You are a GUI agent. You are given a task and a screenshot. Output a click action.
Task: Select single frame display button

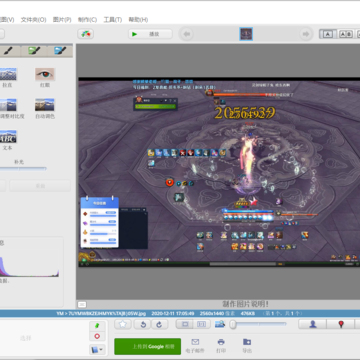(x=185, y=324)
